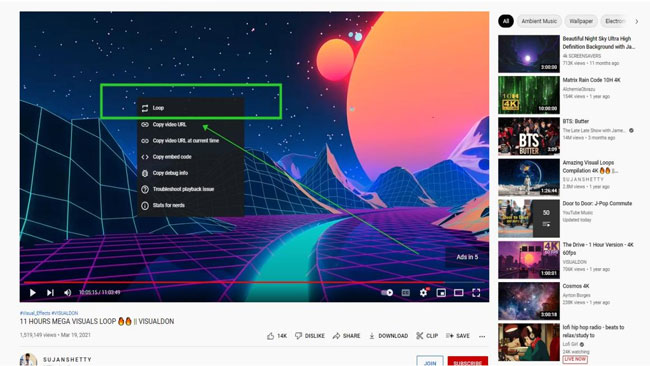The height and width of the screenshot is (366, 650).
Task: Select Loop from the context menu
Action: click(x=191, y=108)
